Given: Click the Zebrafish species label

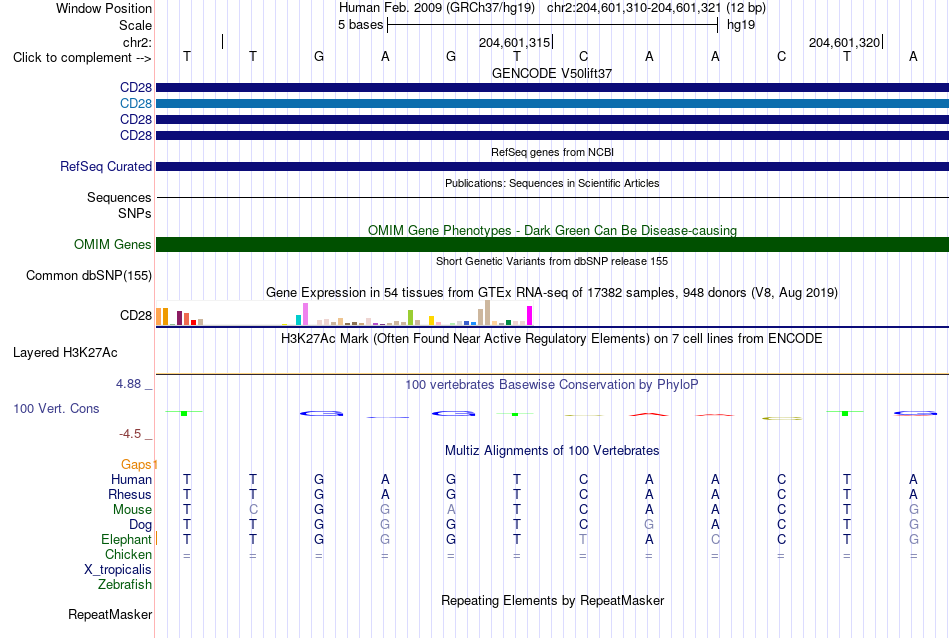Looking at the screenshot, I should coord(125,585).
